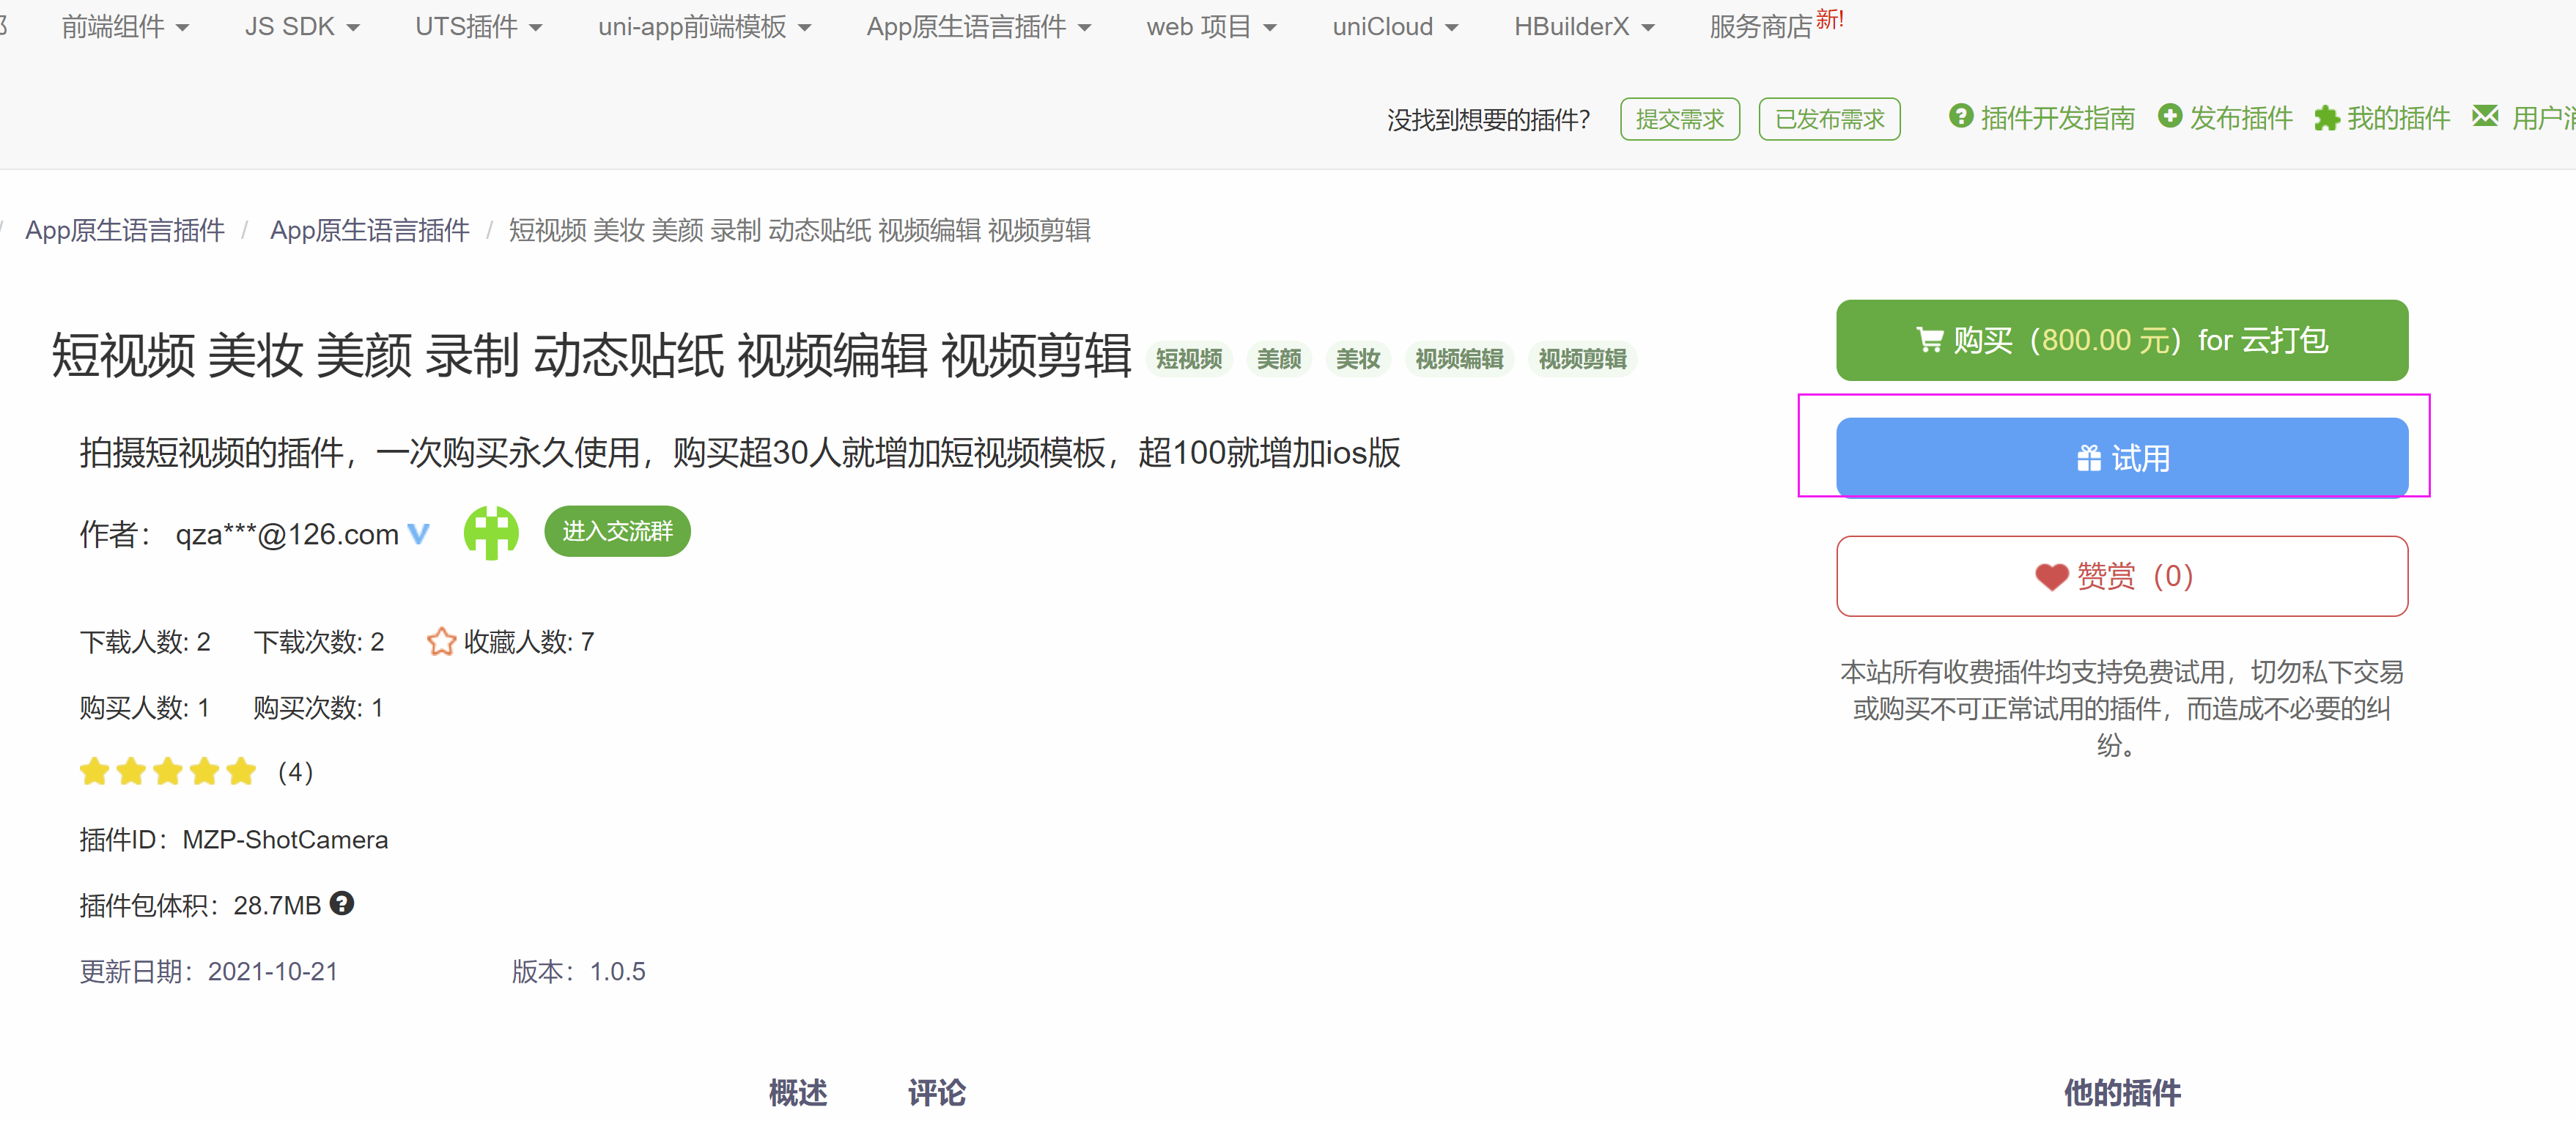
Task: Click author name qza***@126.com
Action: click(287, 534)
